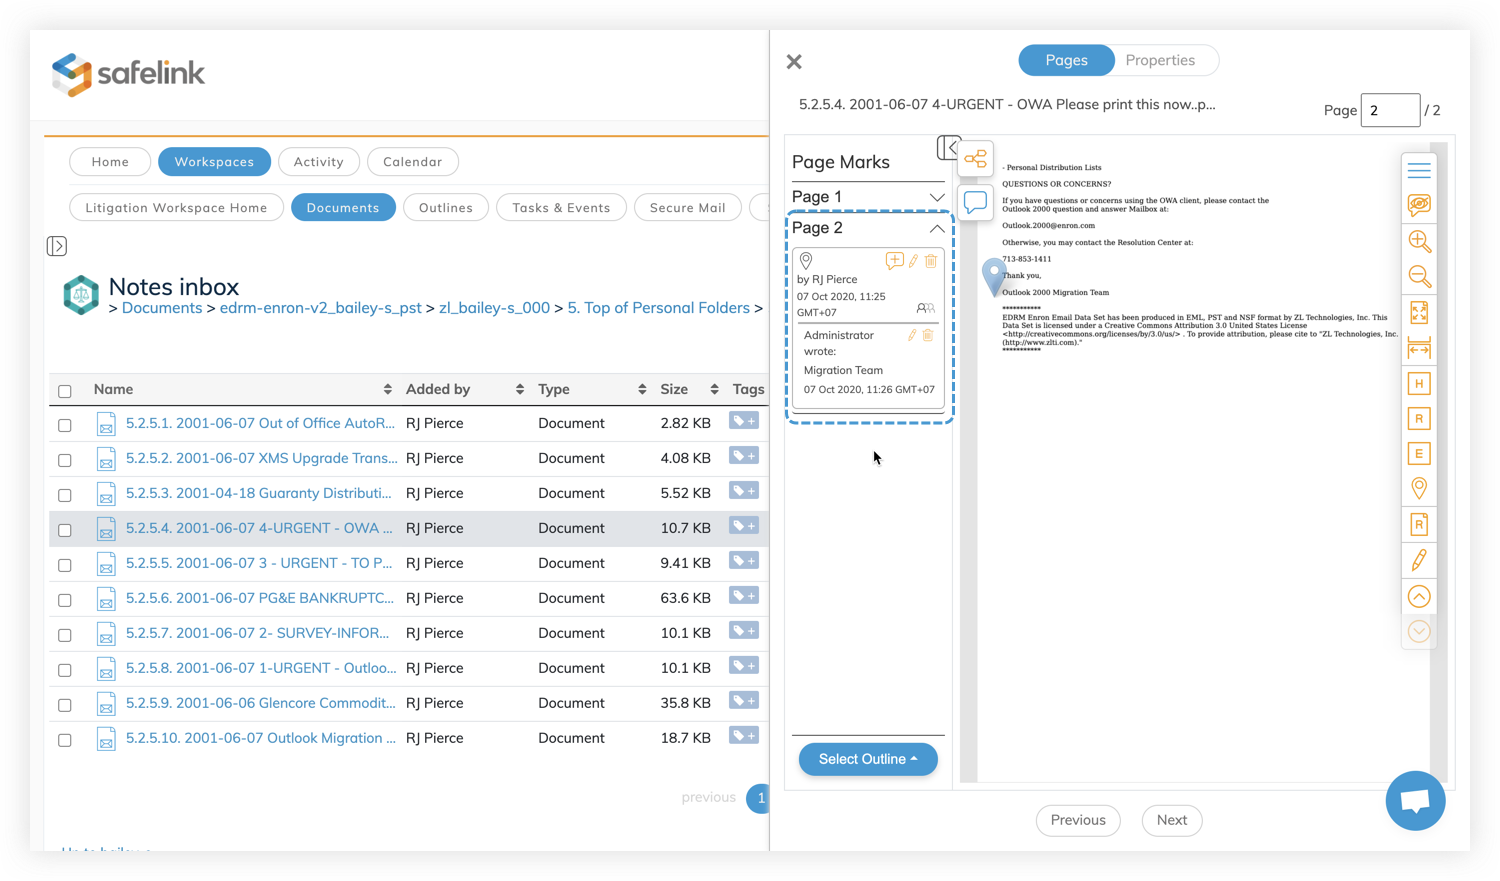Select the pencil drawing tool in toolbar
Image resolution: width=1500 pixels, height=881 pixels.
click(x=1419, y=560)
